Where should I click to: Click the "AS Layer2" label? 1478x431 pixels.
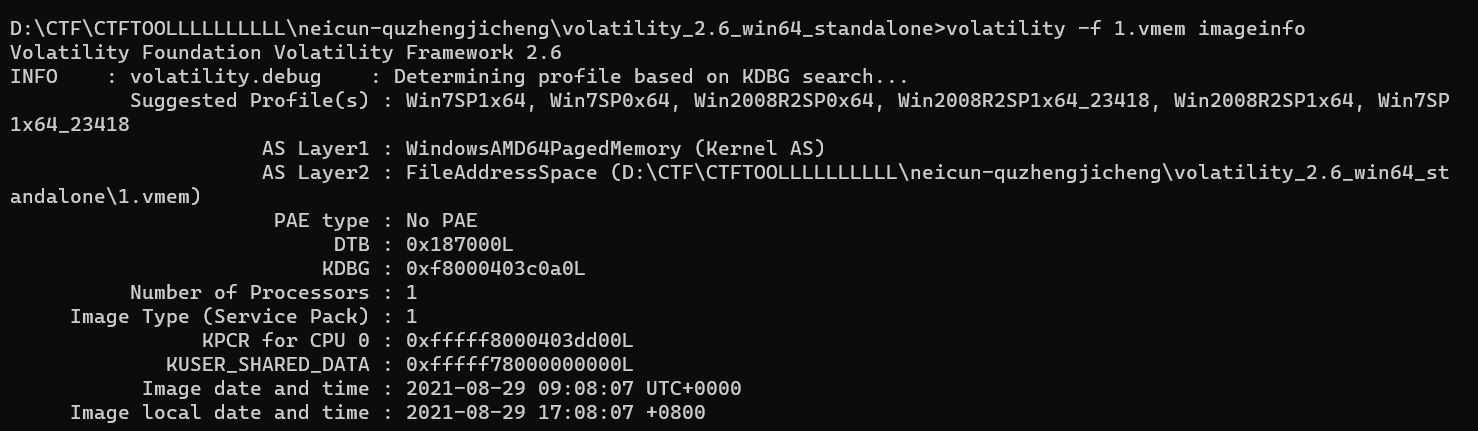tap(315, 172)
